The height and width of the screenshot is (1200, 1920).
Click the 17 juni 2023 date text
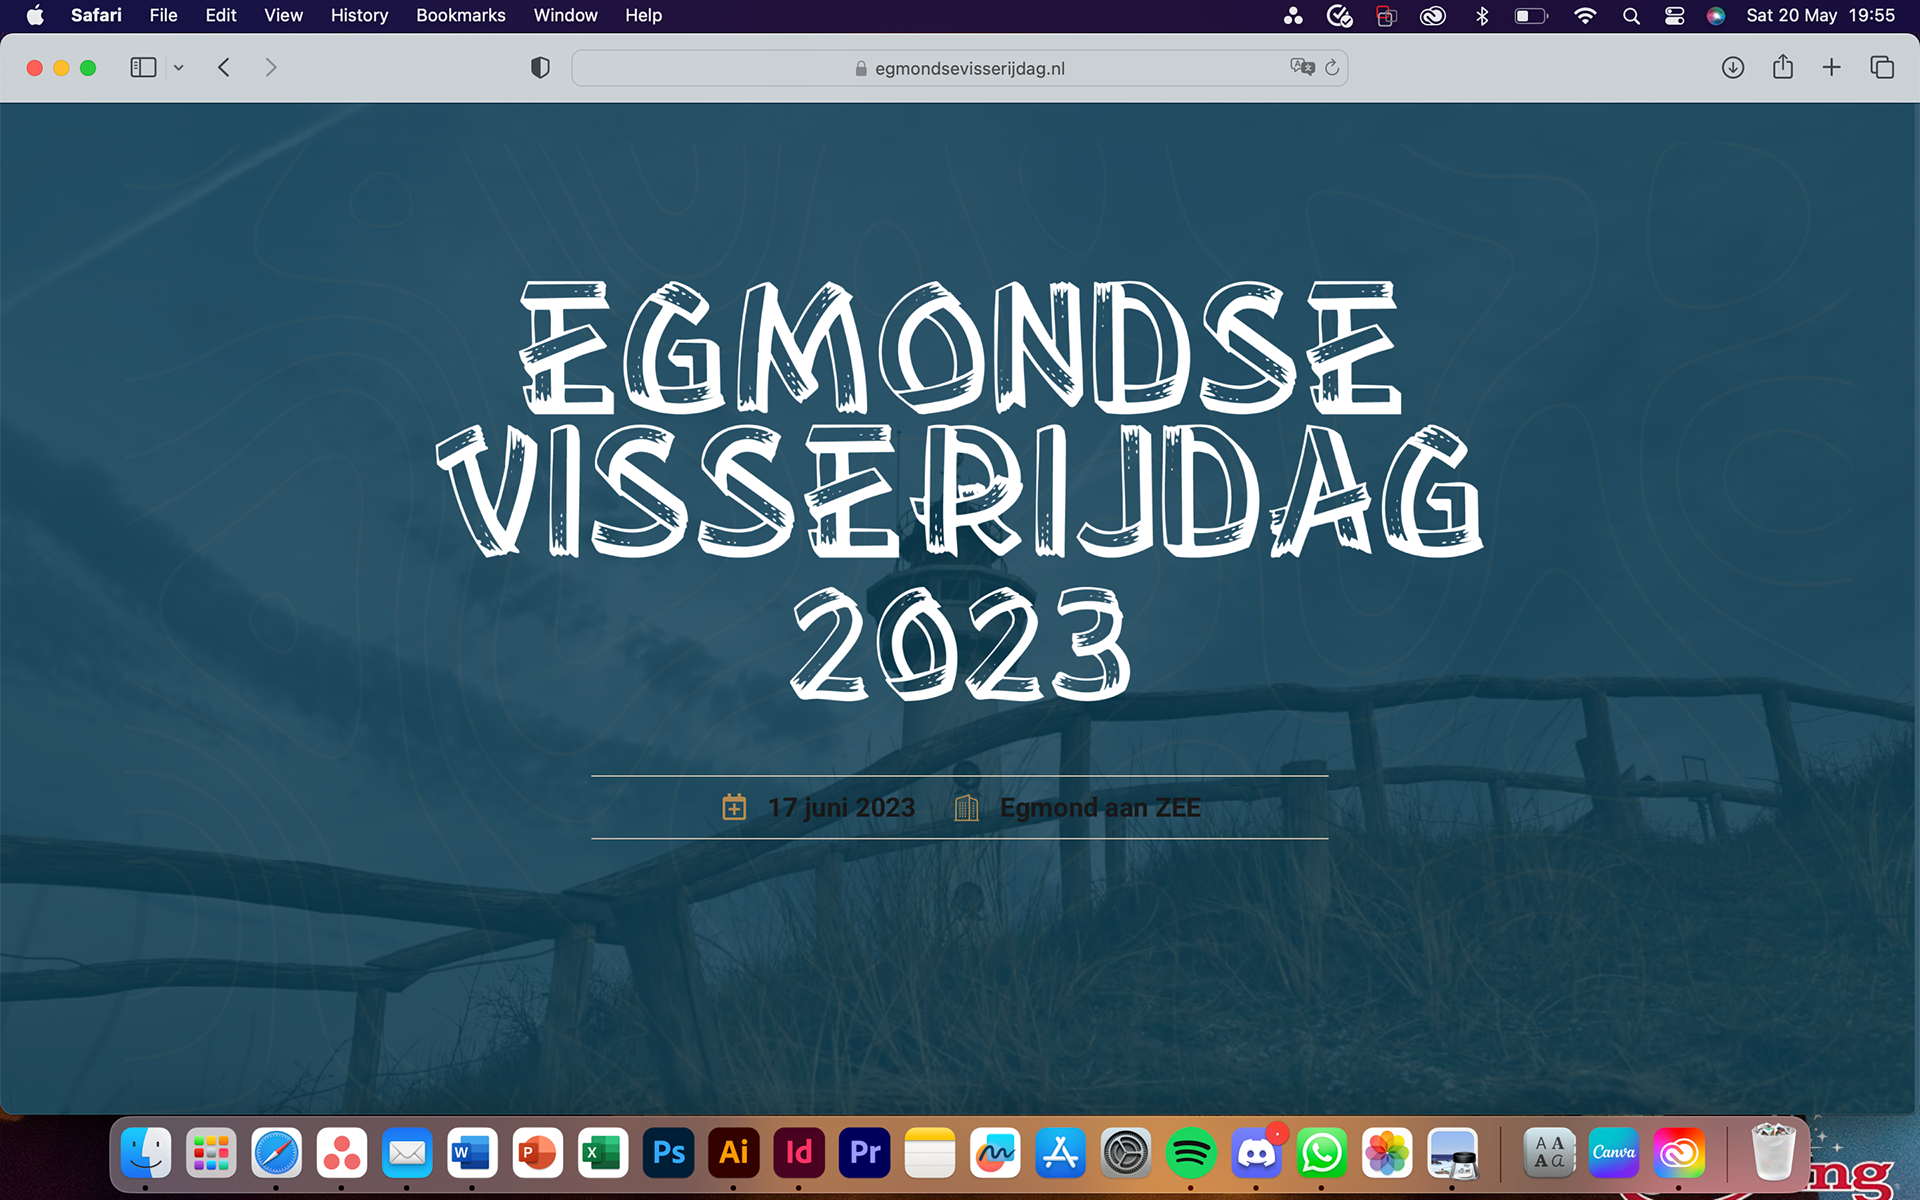click(x=841, y=807)
